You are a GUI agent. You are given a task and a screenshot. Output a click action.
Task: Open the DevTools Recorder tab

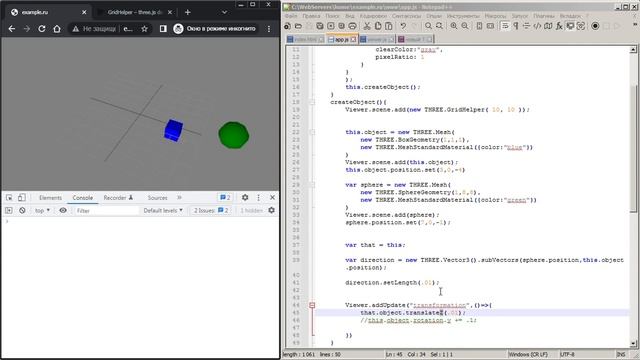(x=118, y=198)
